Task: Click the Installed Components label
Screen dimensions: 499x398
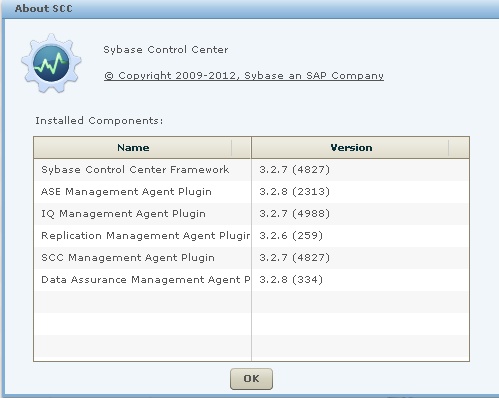Action: pyautogui.click(x=99, y=120)
